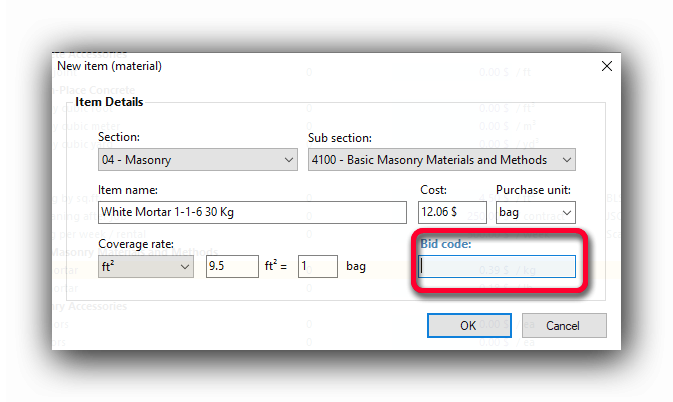Click the Item name text field

tap(252, 213)
